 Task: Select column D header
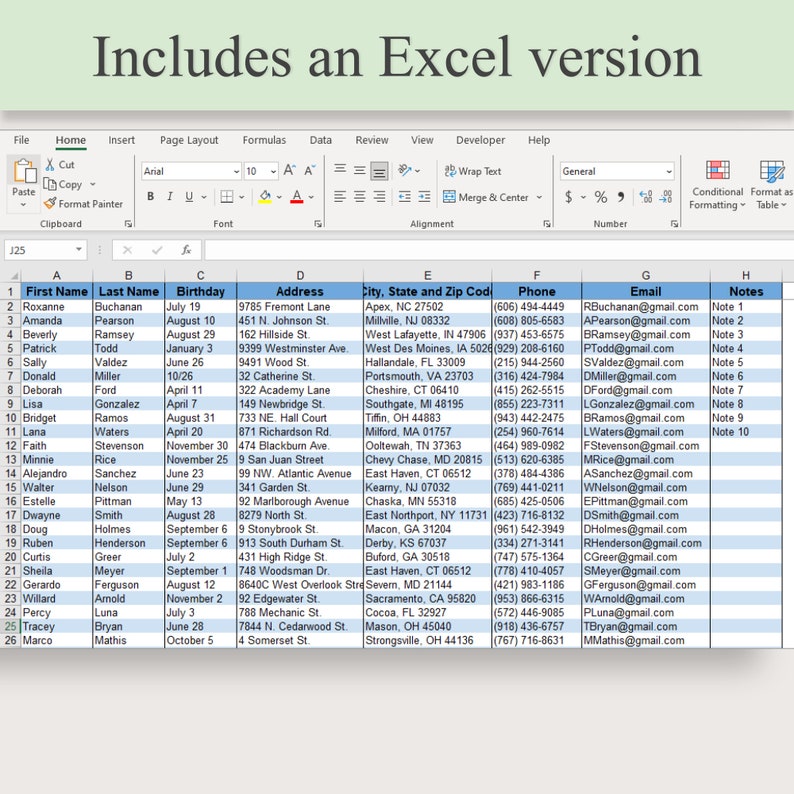(300, 275)
